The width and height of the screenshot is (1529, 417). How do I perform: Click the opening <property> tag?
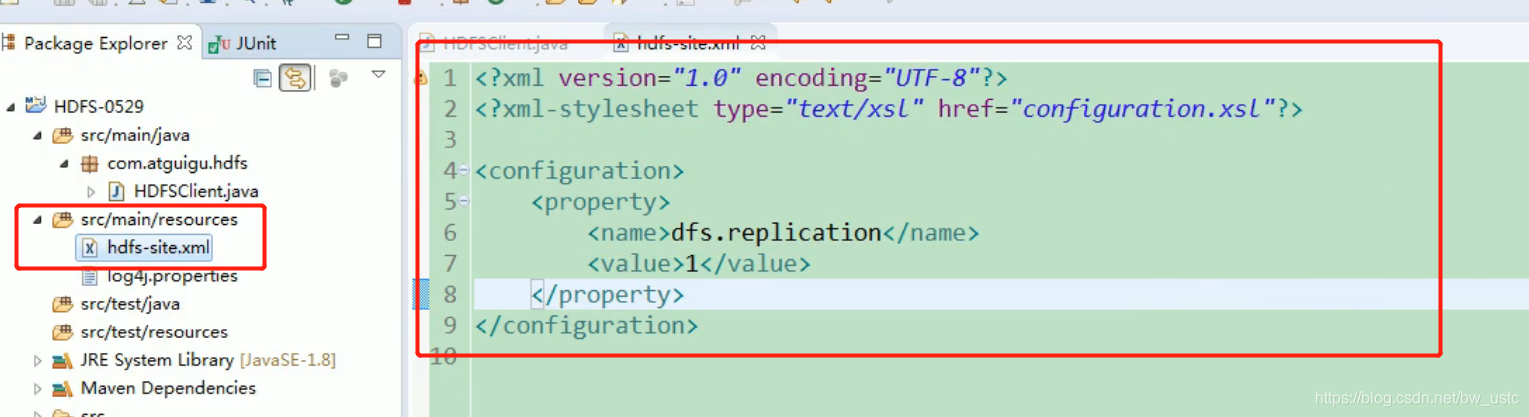pos(600,202)
